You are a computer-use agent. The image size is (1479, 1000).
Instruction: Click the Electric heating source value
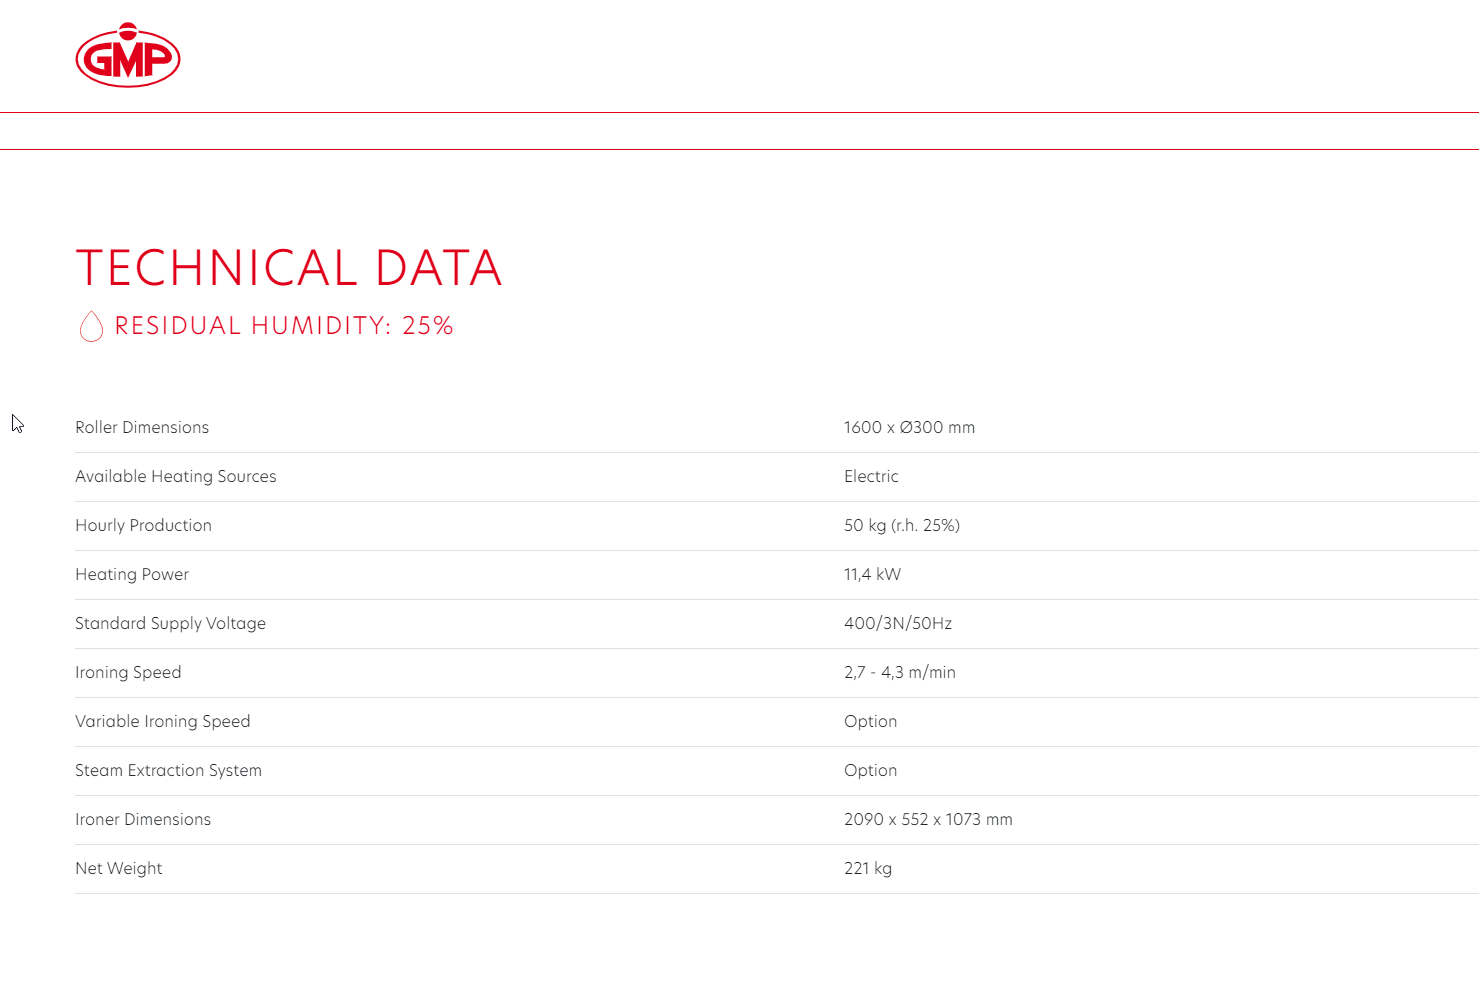871,476
